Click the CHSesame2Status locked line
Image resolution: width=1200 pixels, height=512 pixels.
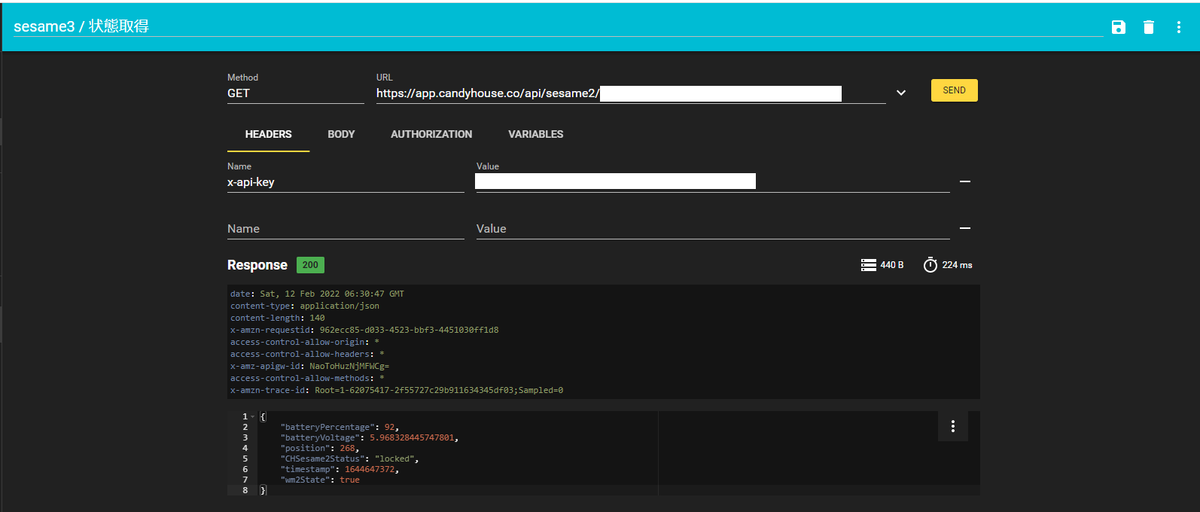tap(350, 459)
